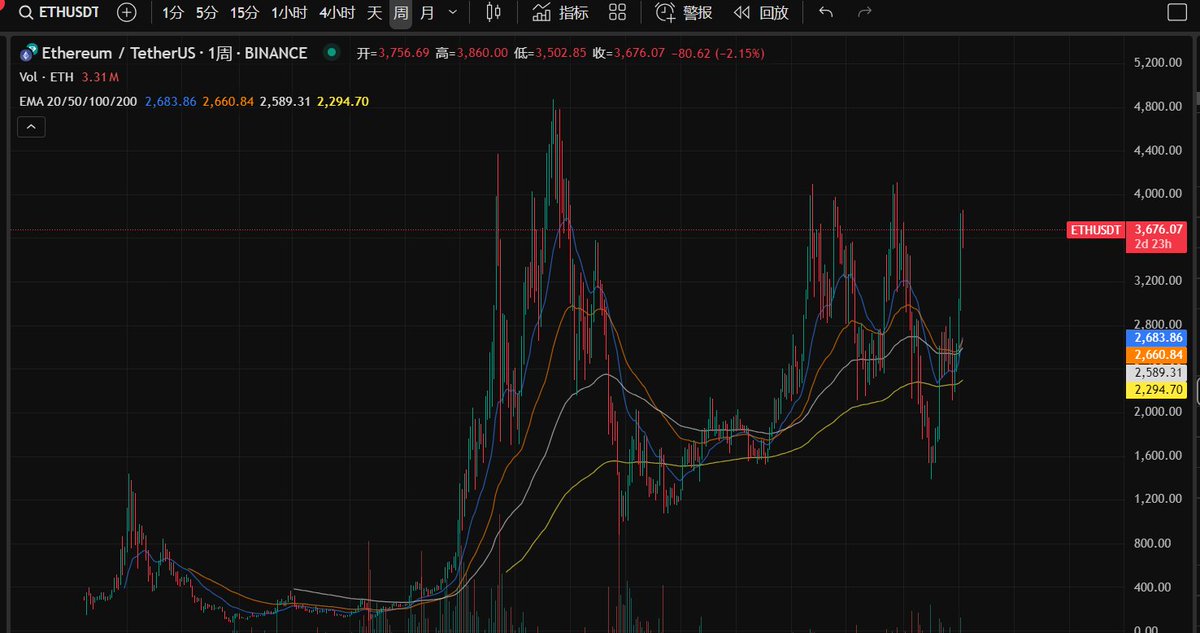
Task: Click the 4,000.00 price scale label
Action: pyautogui.click(x=1159, y=194)
